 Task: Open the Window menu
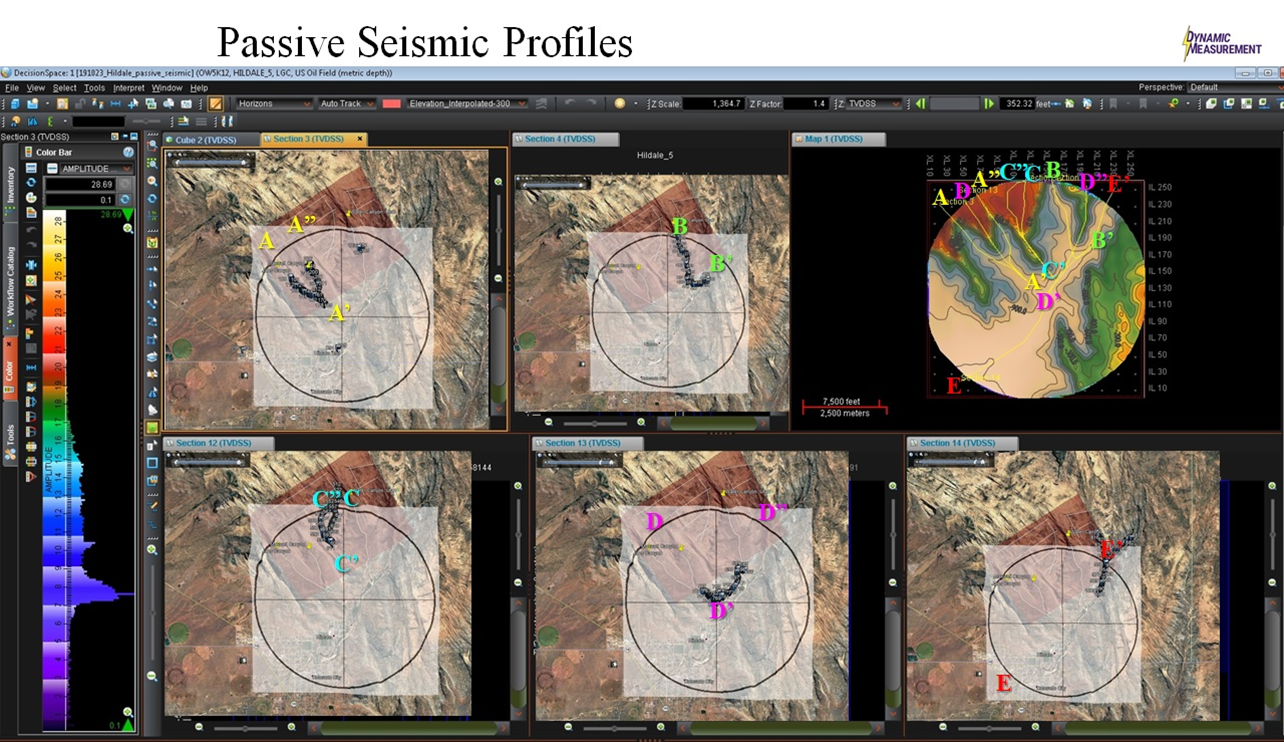tap(167, 88)
